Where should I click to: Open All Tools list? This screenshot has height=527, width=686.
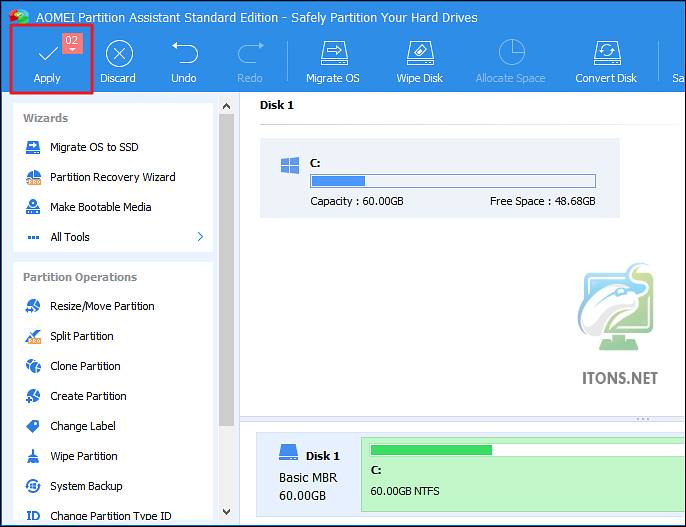(70, 237)
